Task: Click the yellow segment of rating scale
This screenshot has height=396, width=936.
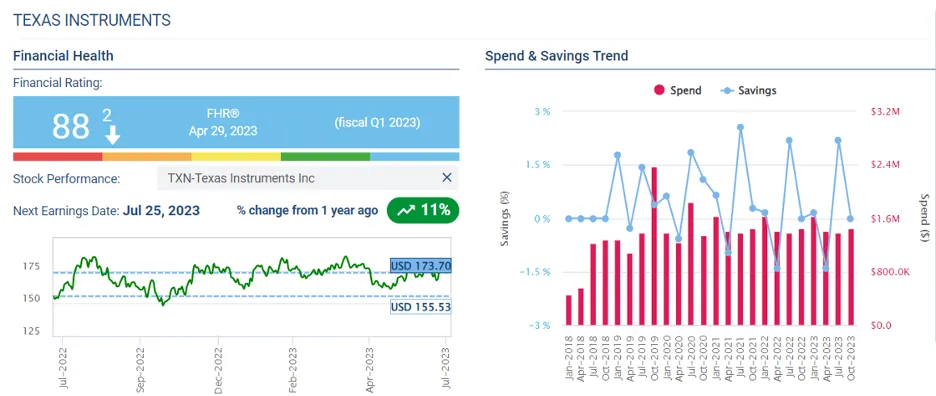Action: tap(236, 156)
